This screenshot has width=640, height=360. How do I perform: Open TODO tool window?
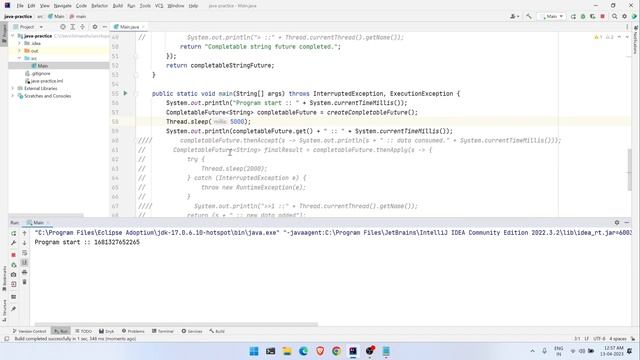[83, 331]
